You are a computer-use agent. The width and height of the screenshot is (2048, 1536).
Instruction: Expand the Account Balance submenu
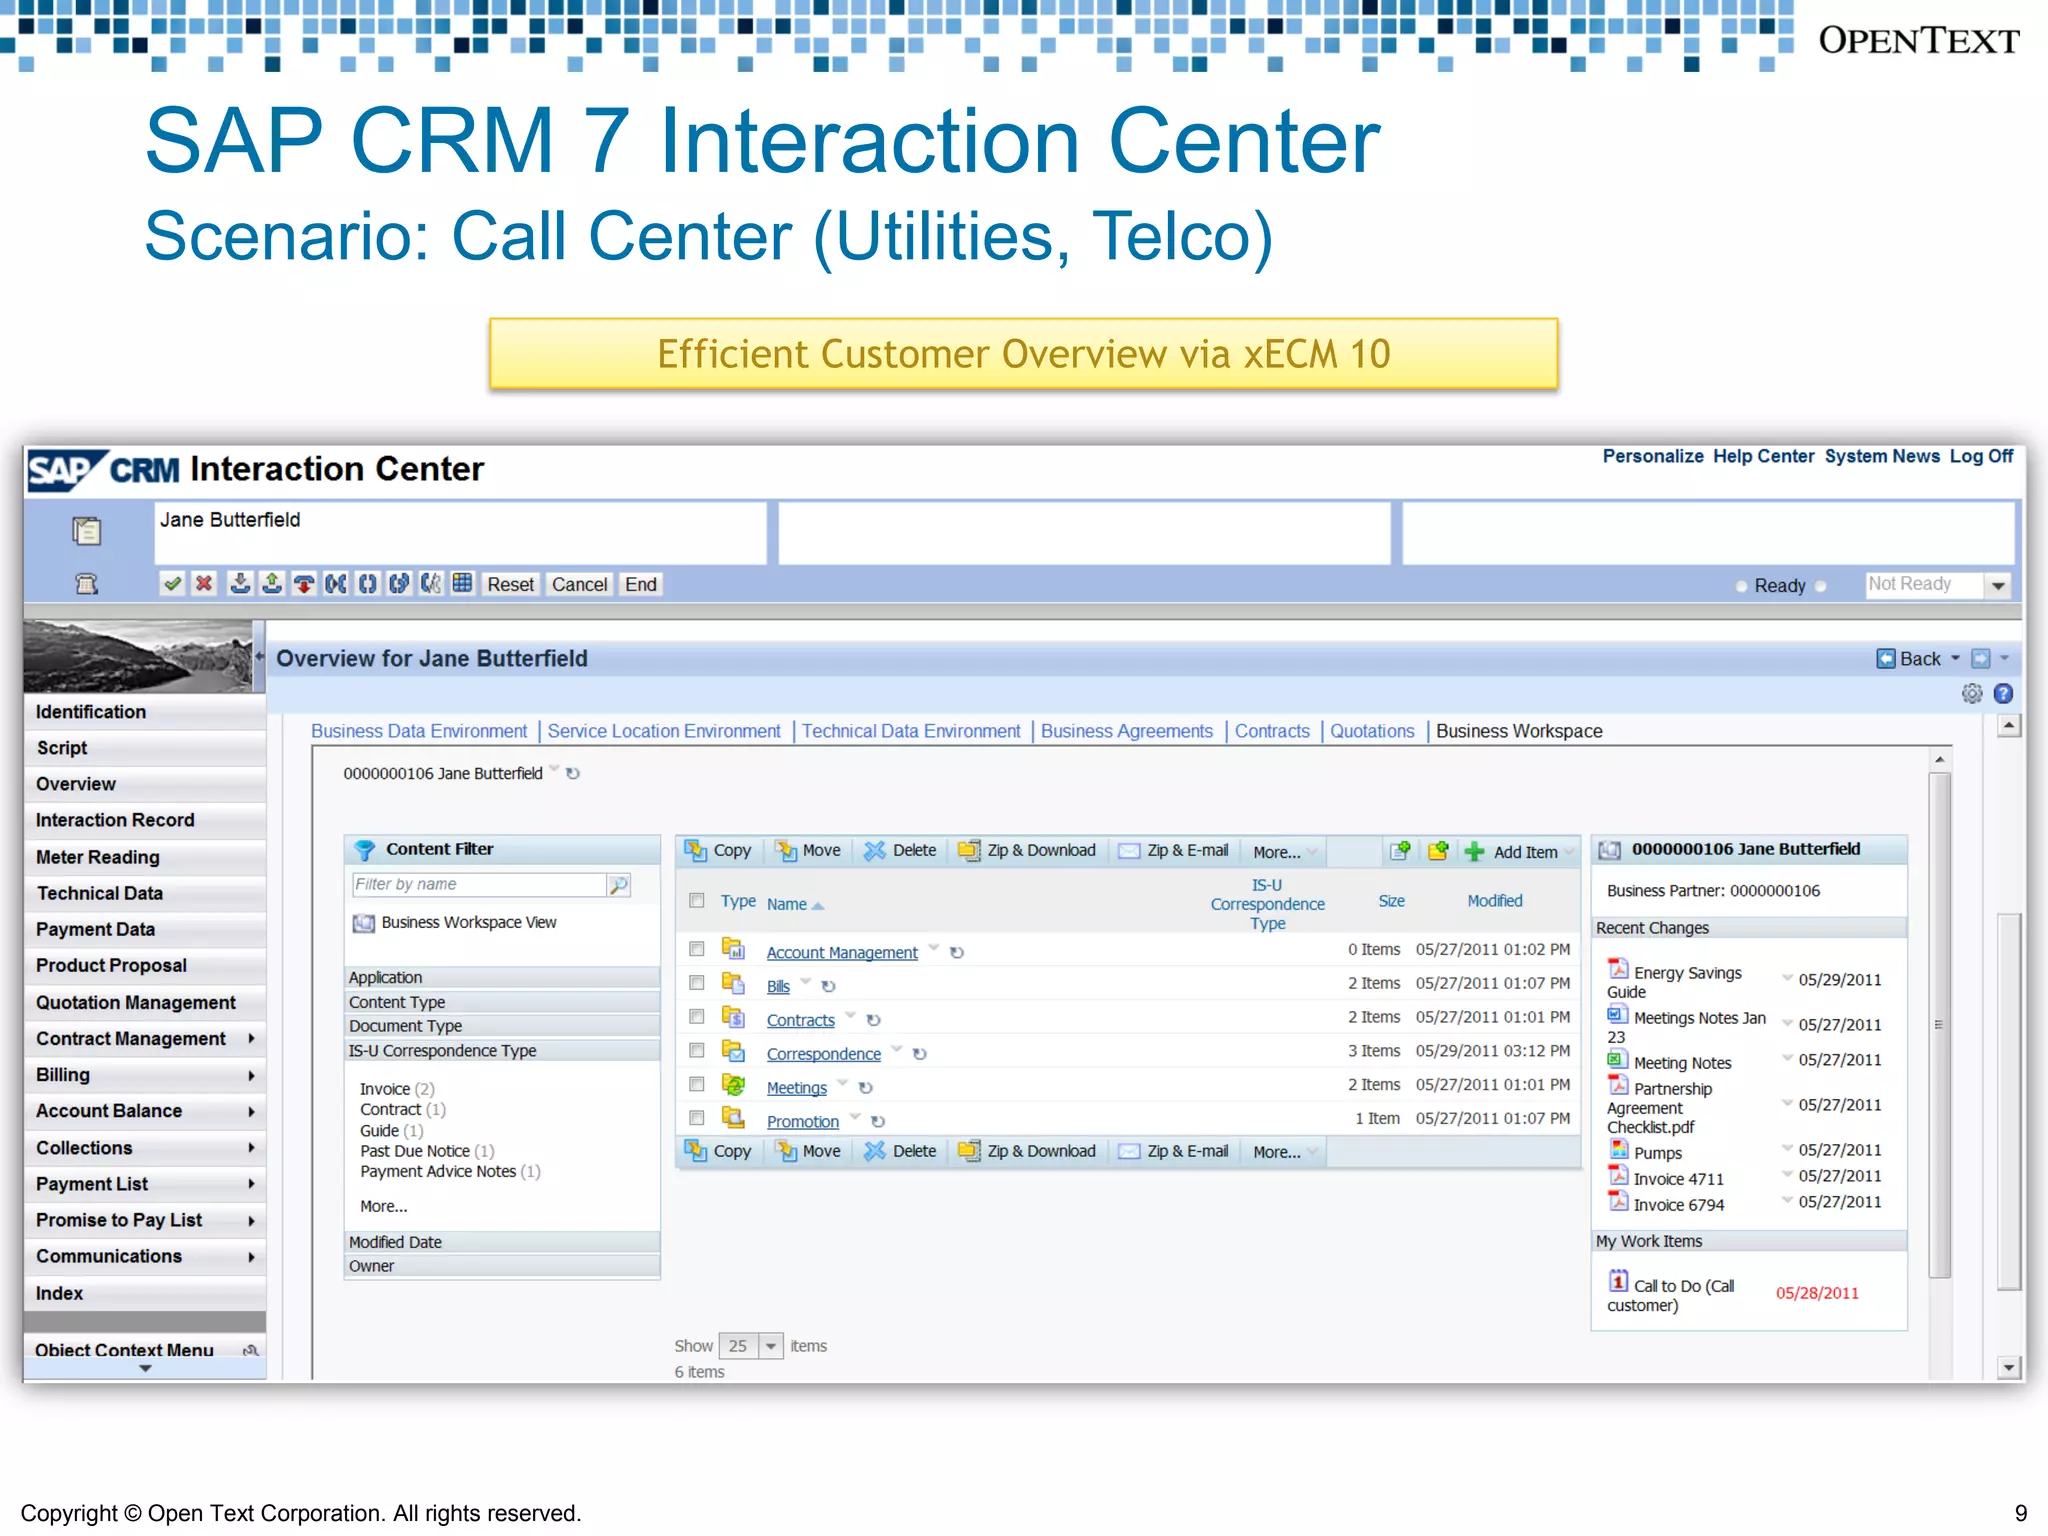pos(251,1111)
